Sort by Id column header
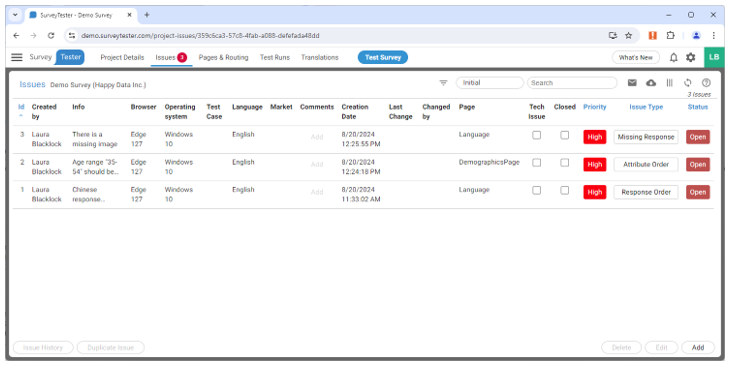The image size is (730, 365). 21,107
